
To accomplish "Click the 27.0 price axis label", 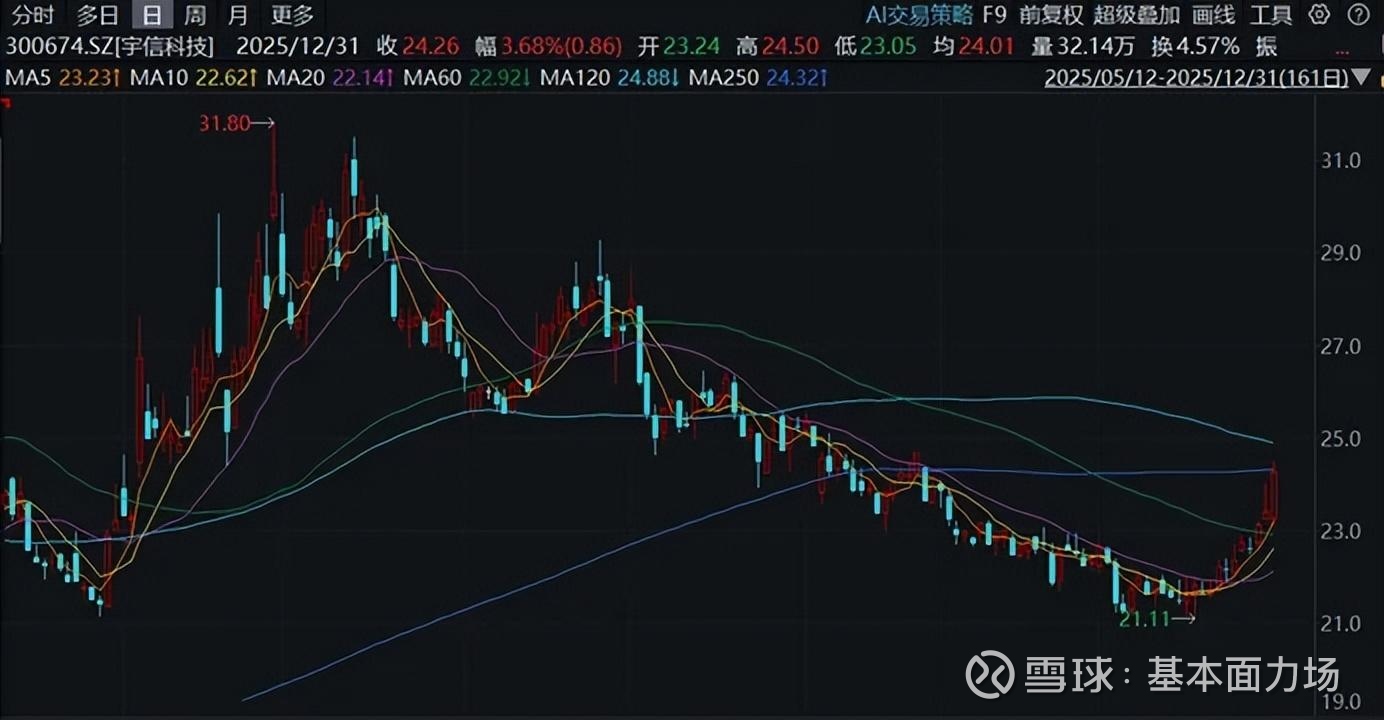I will click(x=1341, y=347).
